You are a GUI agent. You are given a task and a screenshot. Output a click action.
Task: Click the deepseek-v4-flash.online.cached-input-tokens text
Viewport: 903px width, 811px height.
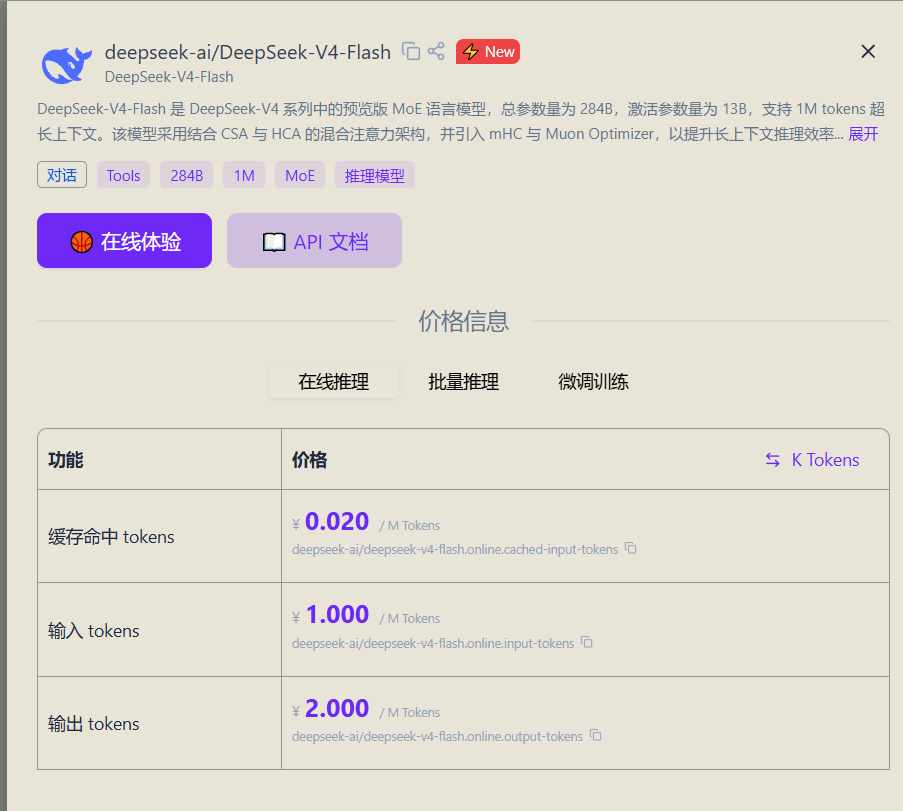[455, 549]
